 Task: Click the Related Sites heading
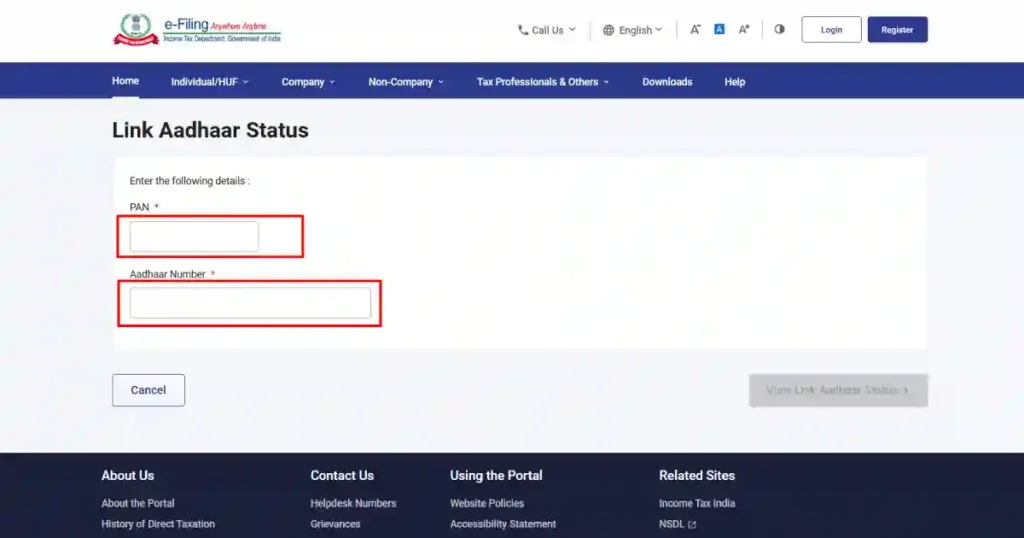coord(697,475)
